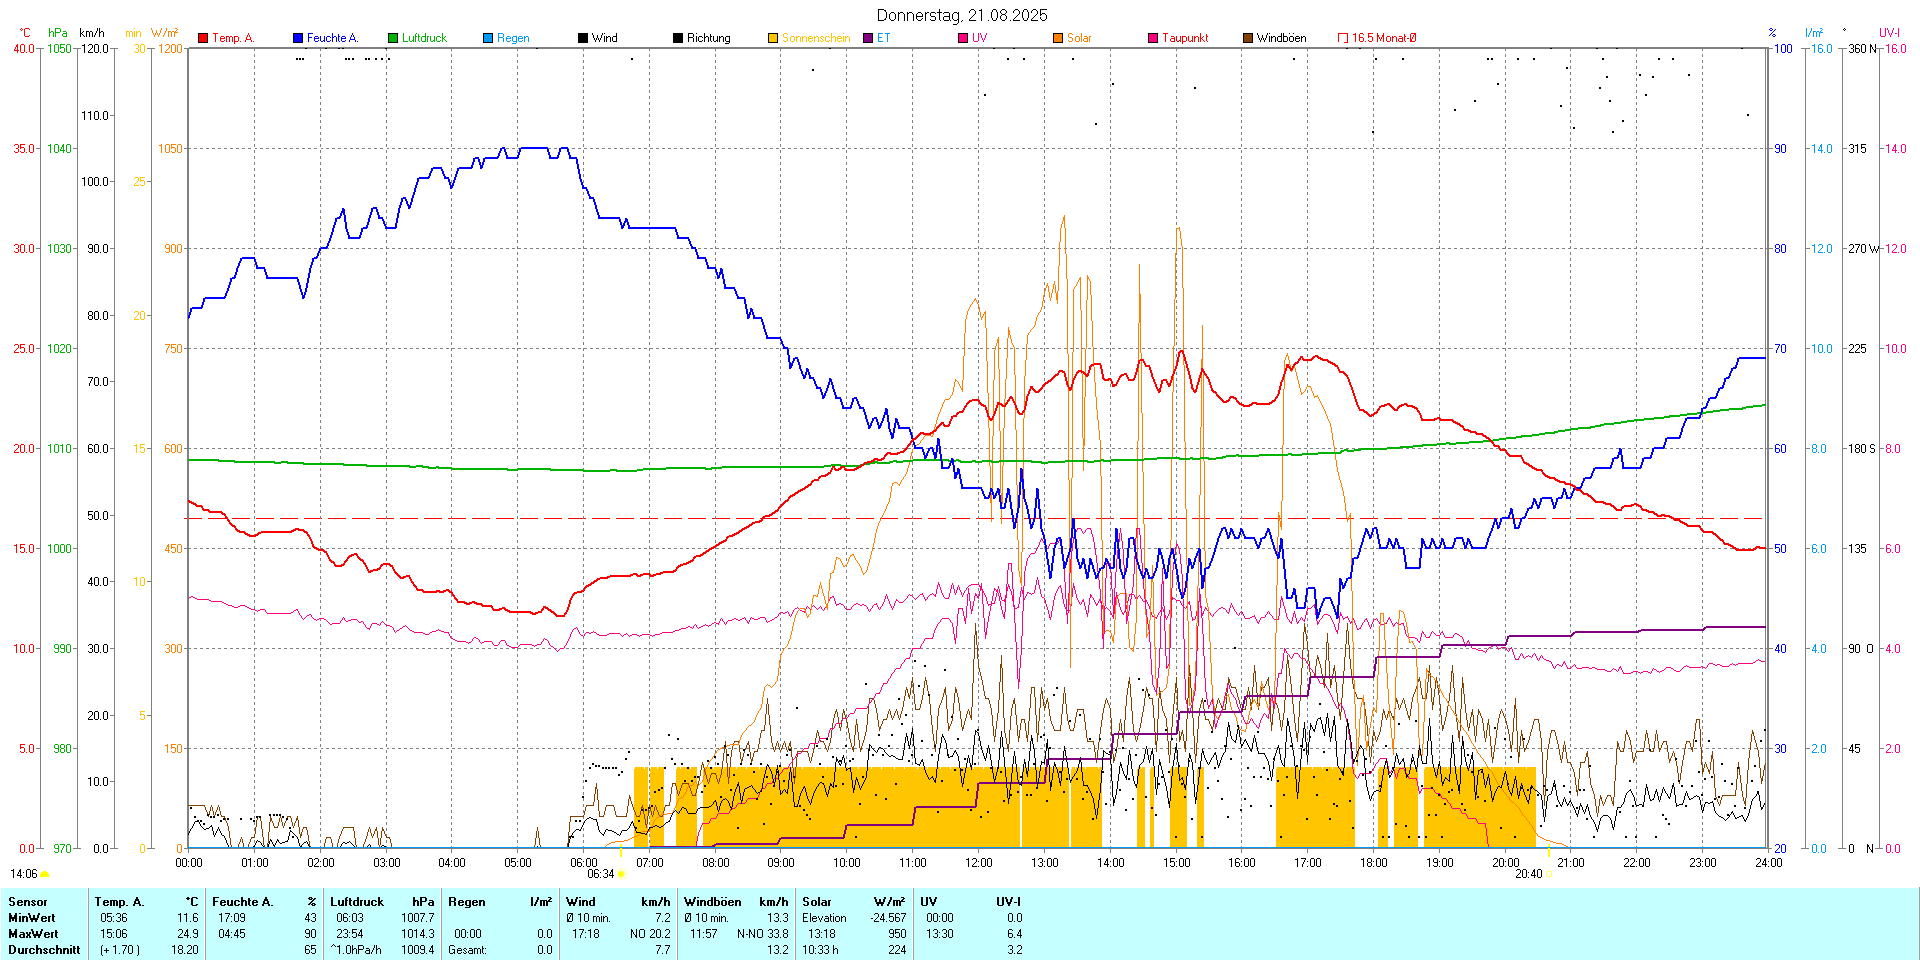Click the magenta UV legend label
The height and width of the screenshot is (960, 1920).
pyautogui.click(x=979, y=38)
